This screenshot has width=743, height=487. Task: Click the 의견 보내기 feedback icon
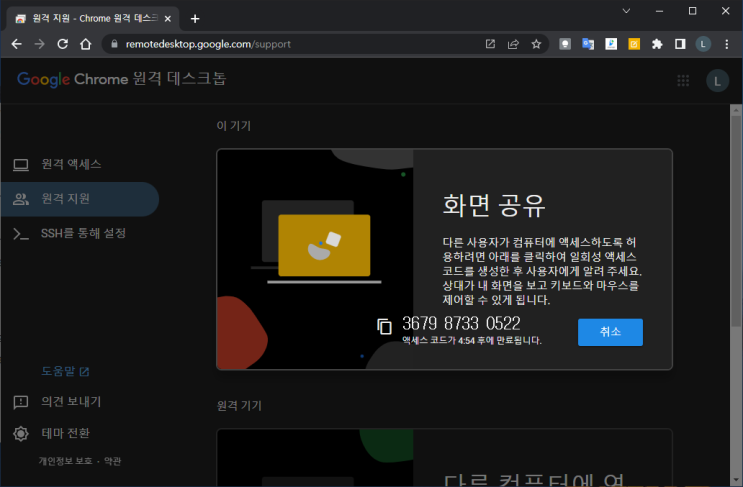tap(21, 402)
